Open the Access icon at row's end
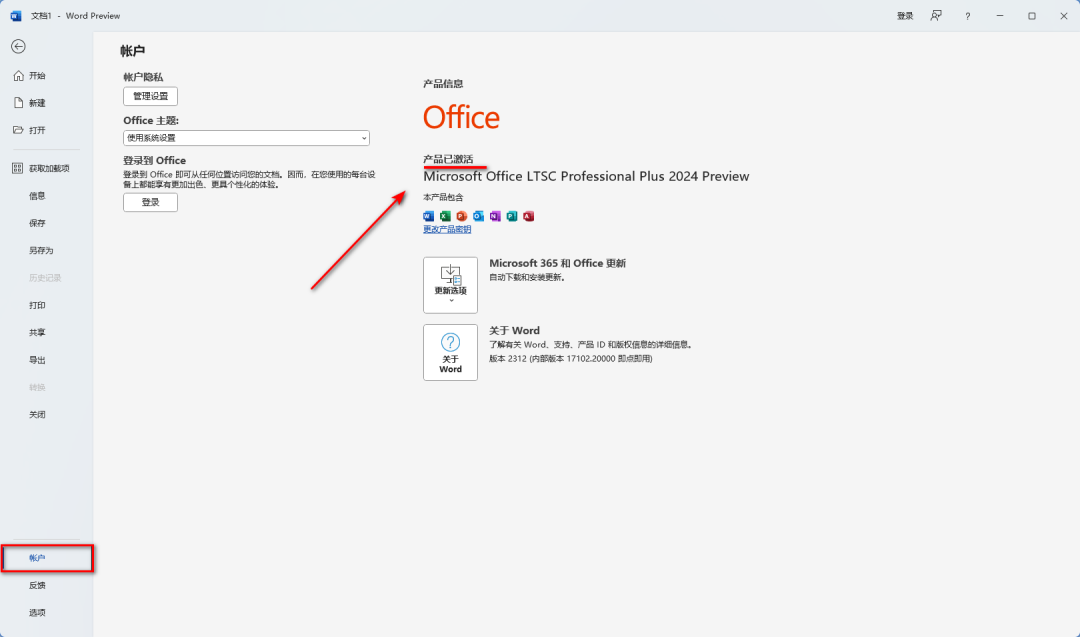 tap(528, 216)
